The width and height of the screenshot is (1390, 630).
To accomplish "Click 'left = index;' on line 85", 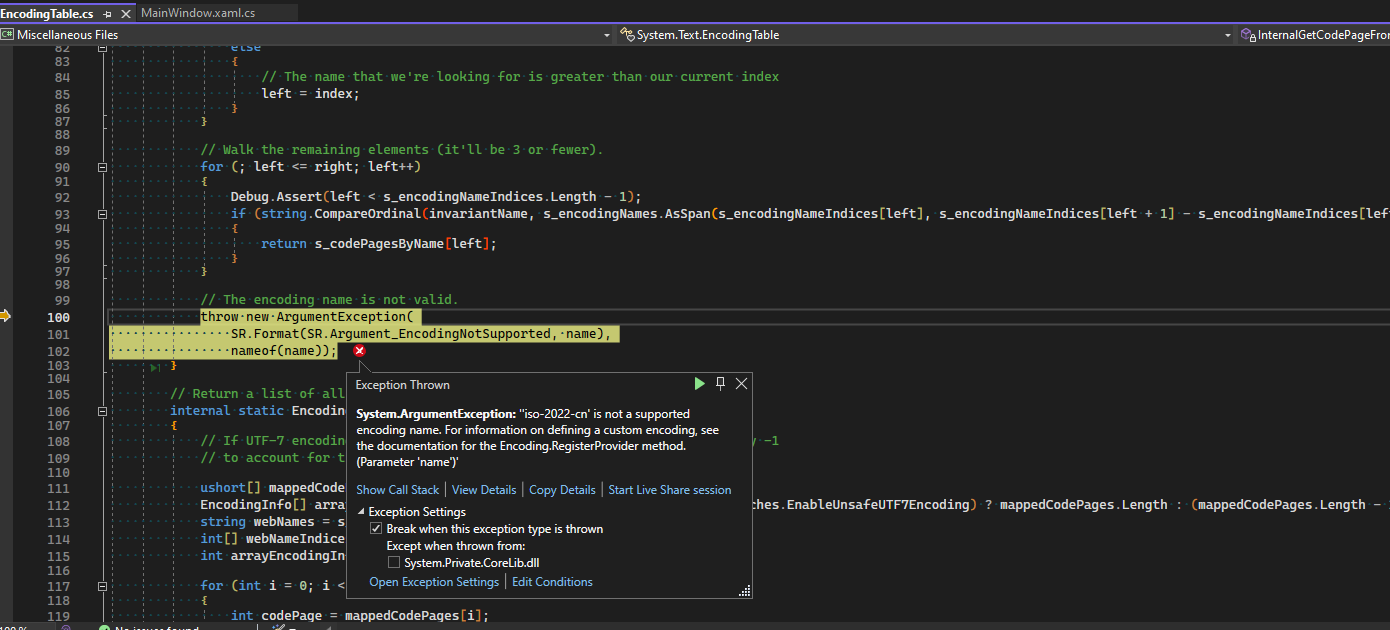I will (310, 93).
